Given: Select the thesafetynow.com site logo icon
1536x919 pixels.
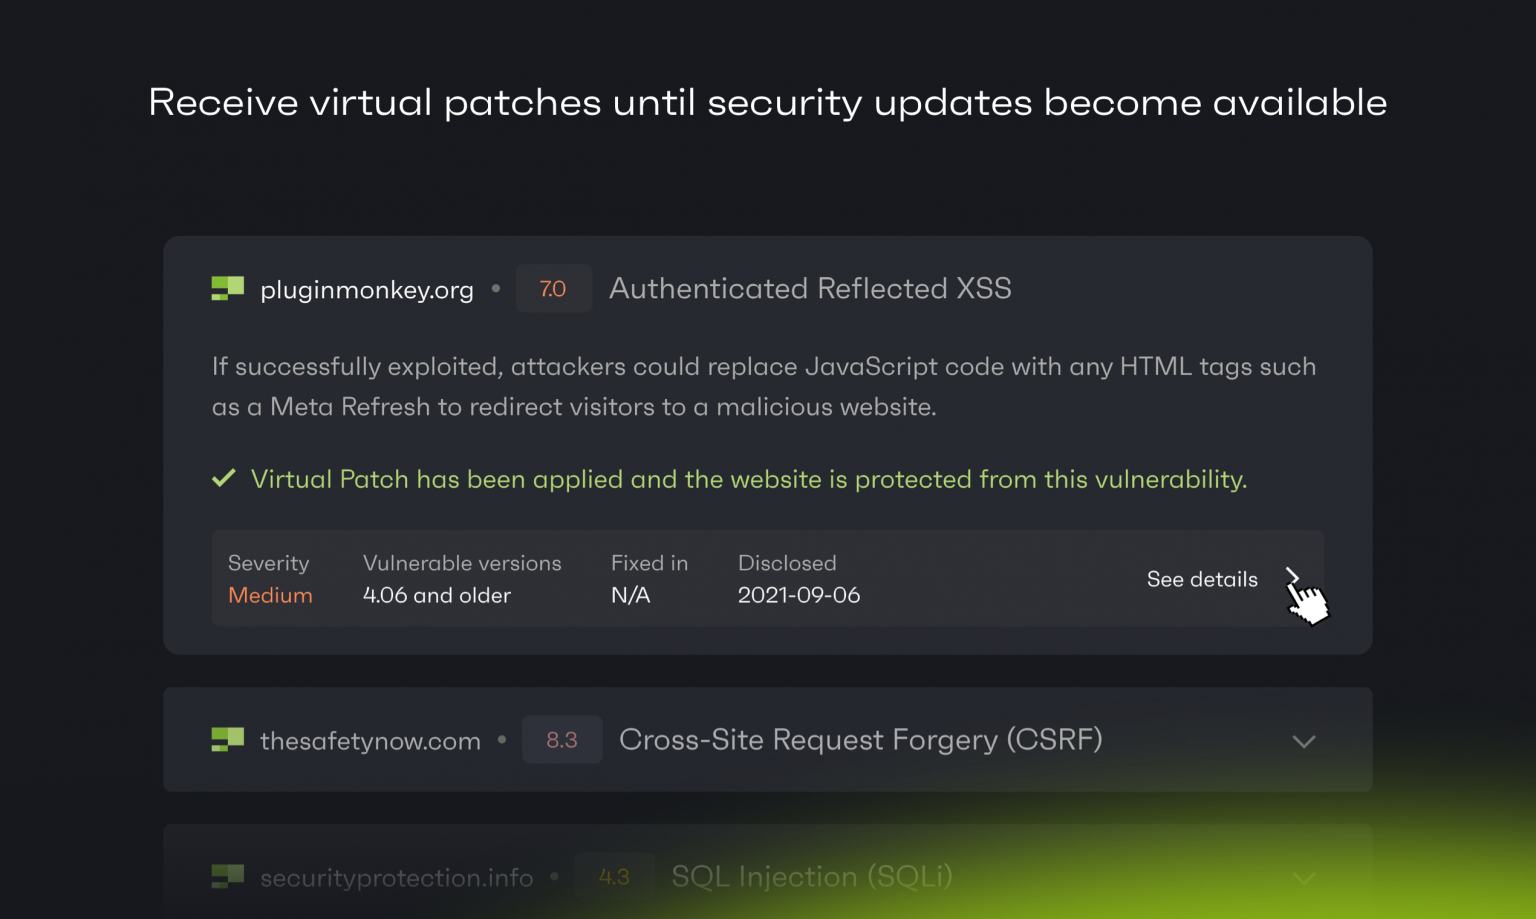Looking at the screenshot, I should pyautogui.click(x=227, y=740).
